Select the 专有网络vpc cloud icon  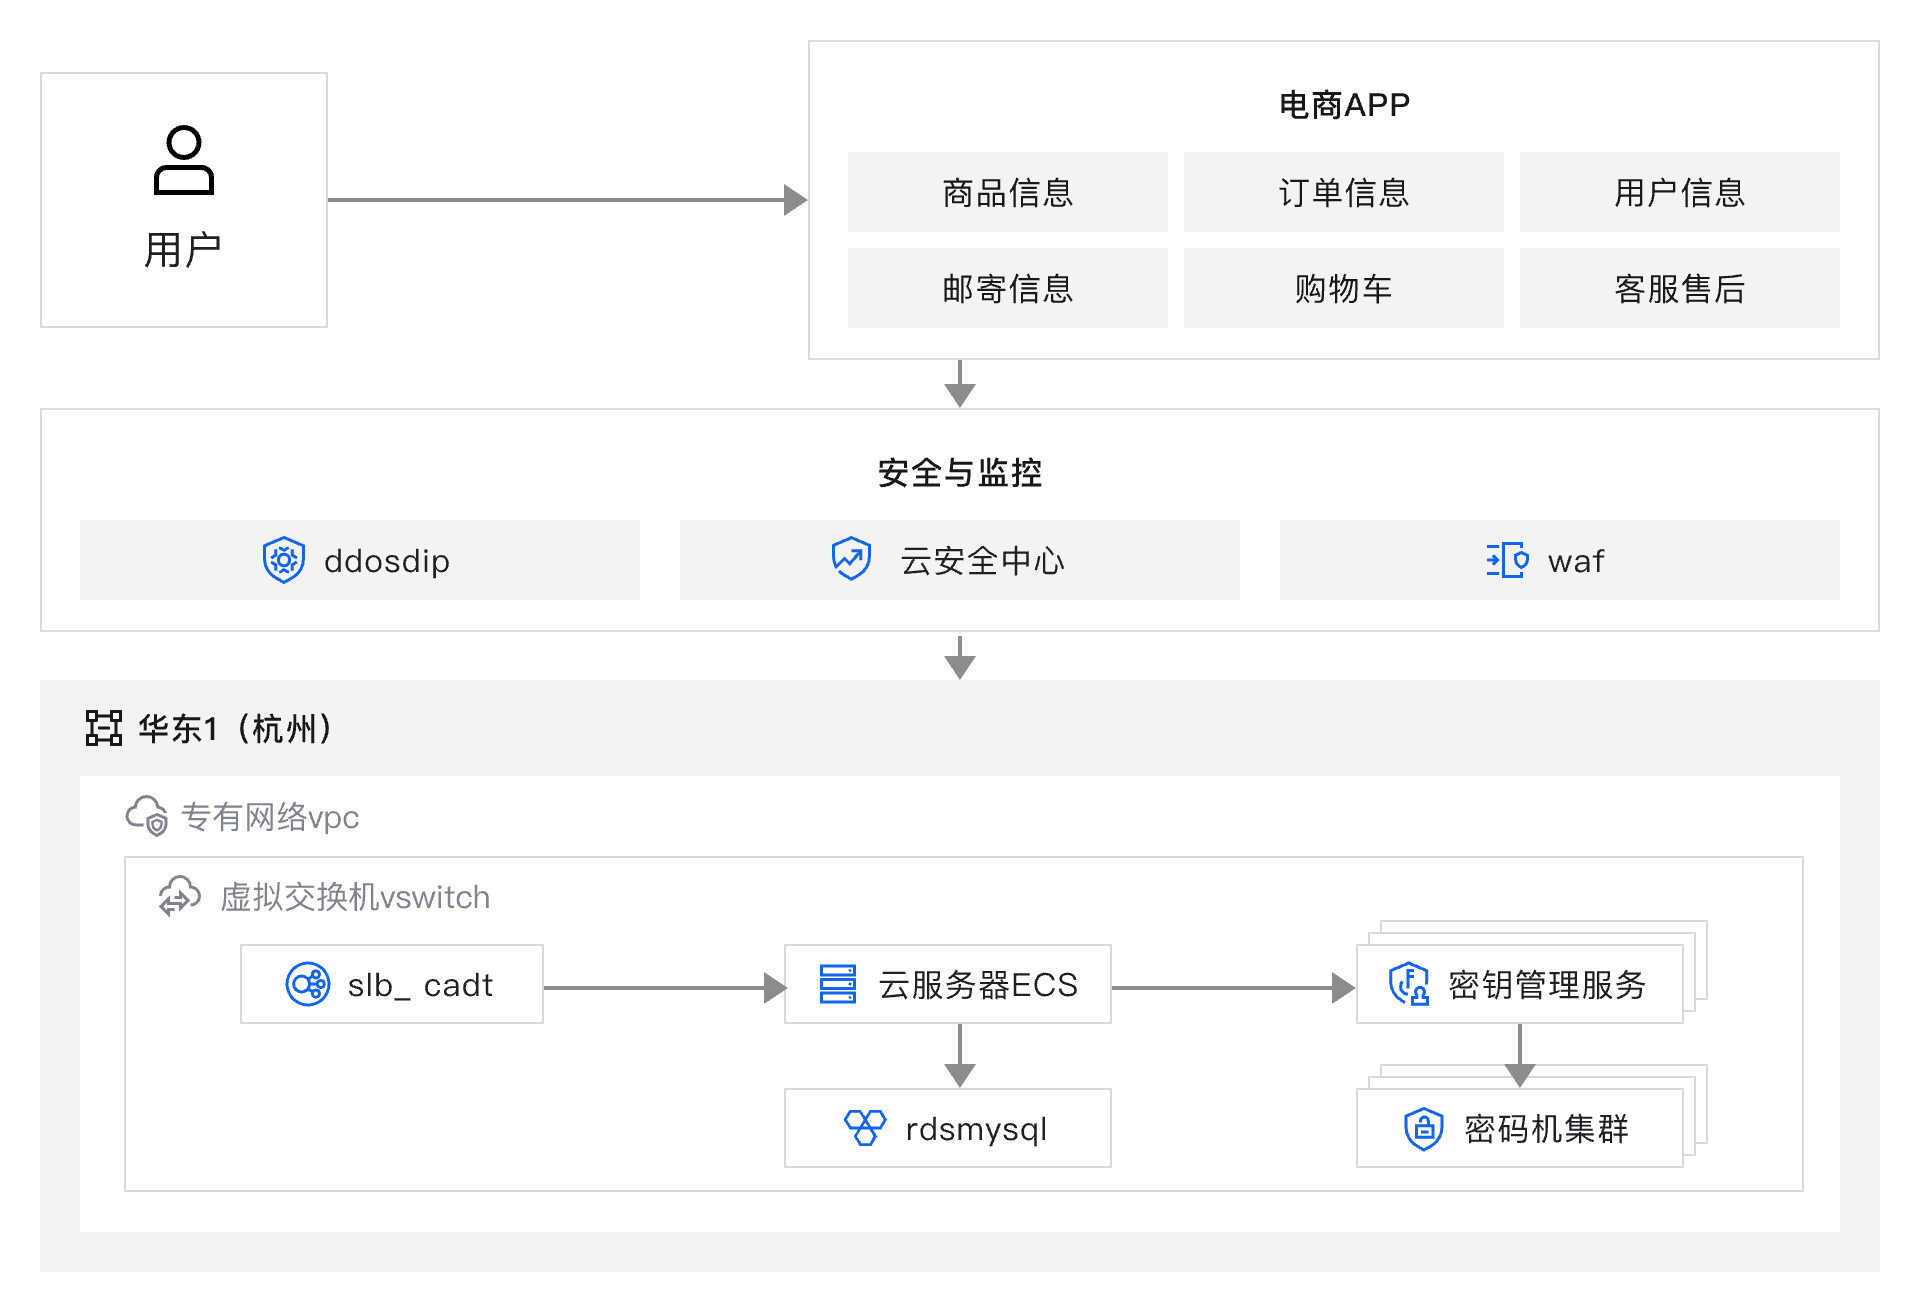point(147,815)
